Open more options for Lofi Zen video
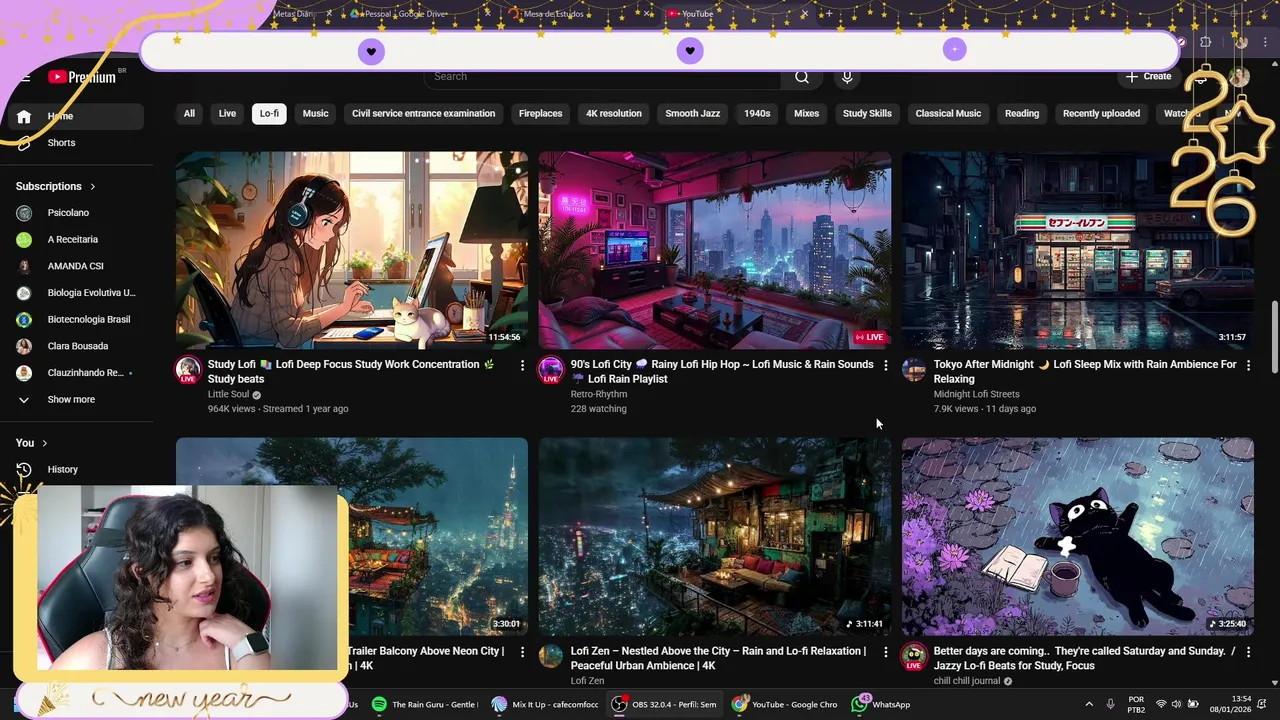The image size is (1280, 720). tap(885, 652)
